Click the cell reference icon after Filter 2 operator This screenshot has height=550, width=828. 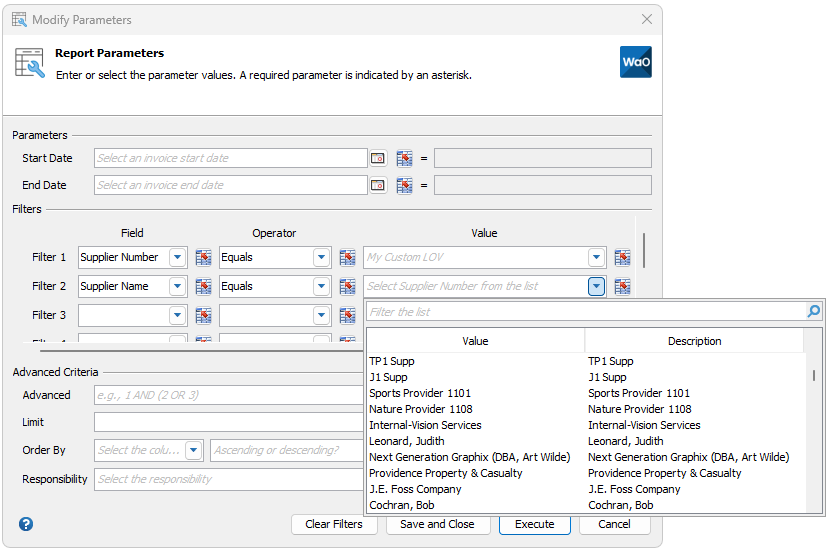point(347,286)
